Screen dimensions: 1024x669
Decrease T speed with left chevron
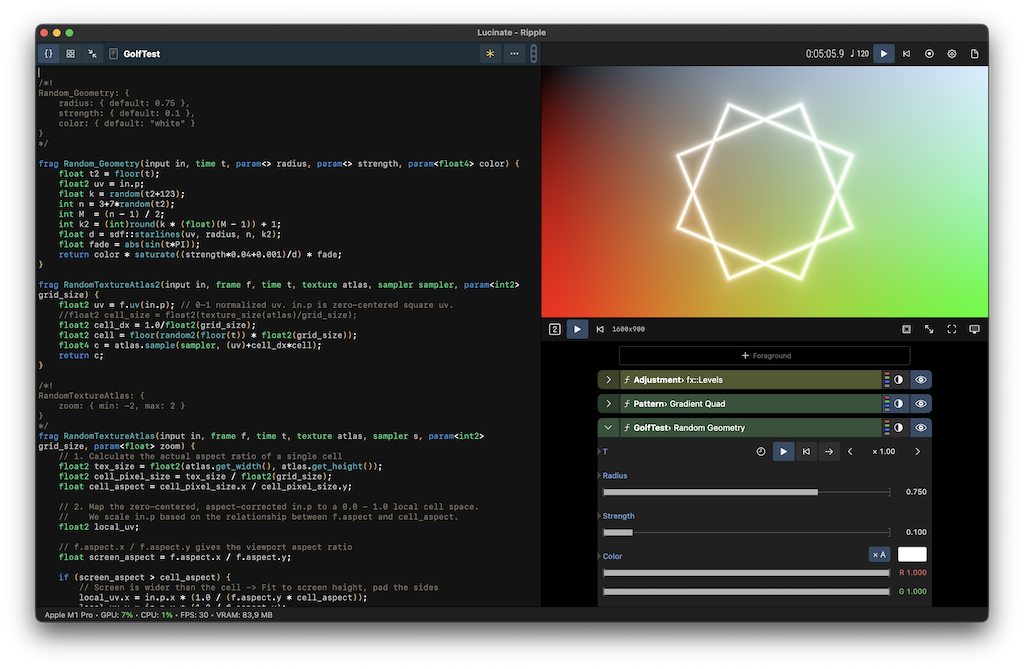point(850,451)
